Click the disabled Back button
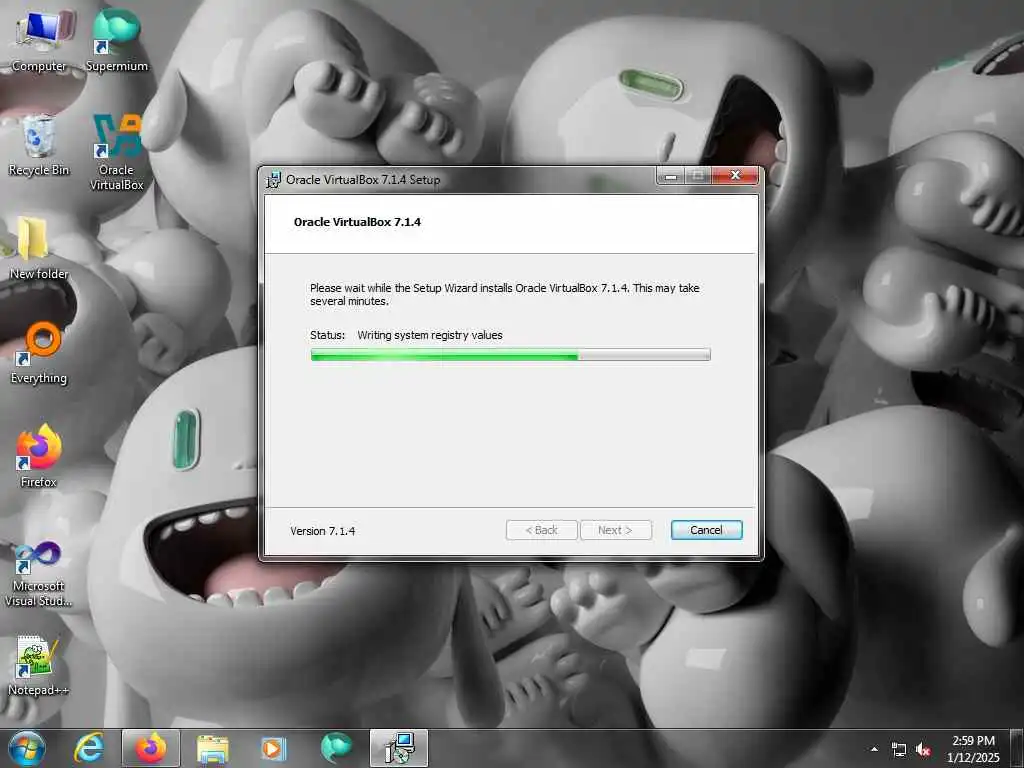Screen dimensions: 1024x768 pyautogui.click(x=541, y=530)
